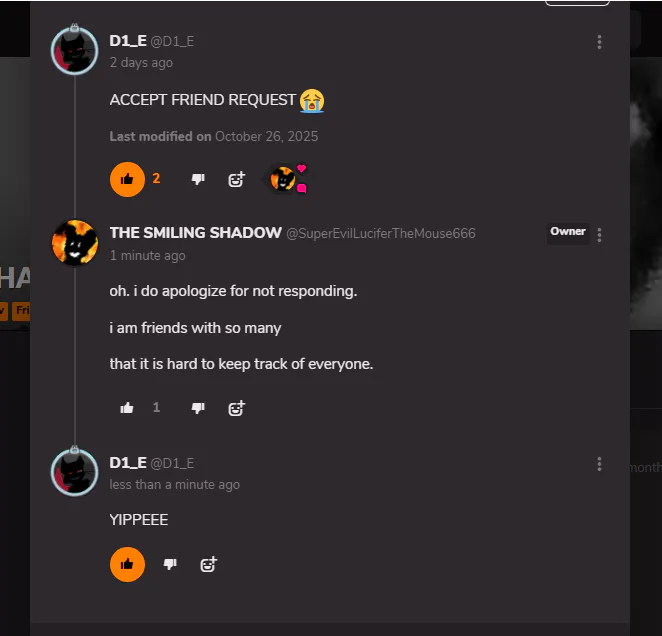Dislike THE SMILING SHADOW's reply
662x636 pixels.
198,408
